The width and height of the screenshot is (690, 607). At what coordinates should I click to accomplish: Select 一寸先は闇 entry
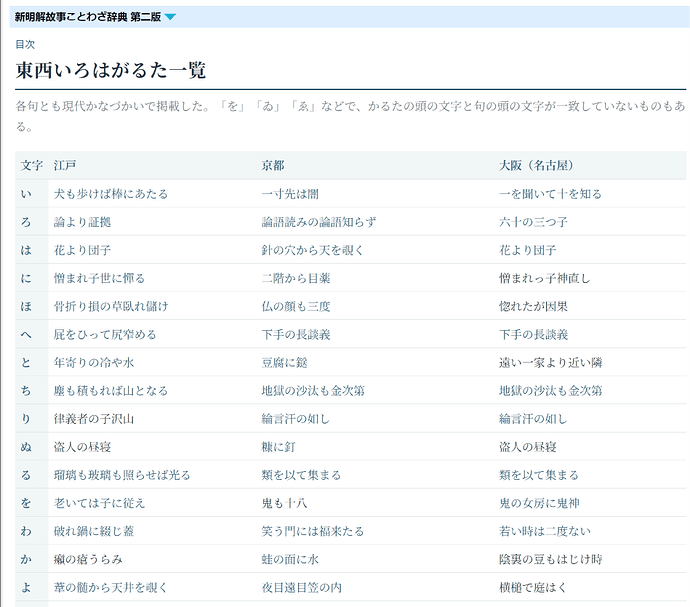(x=290, y=194)
